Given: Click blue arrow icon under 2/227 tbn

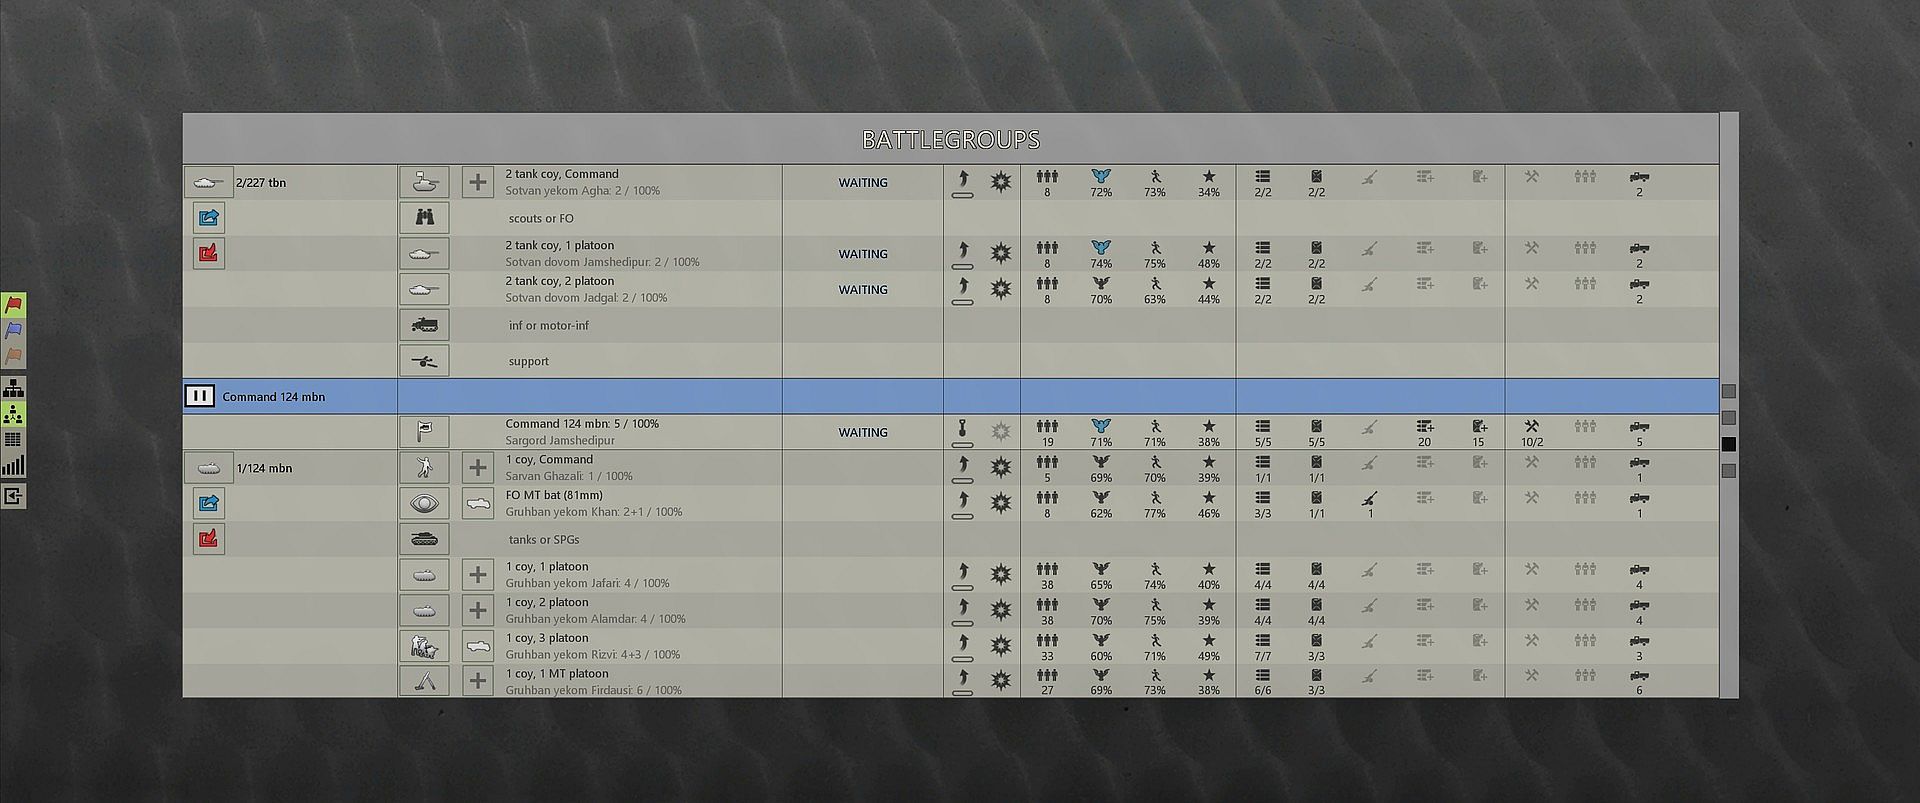Looking at the screenshot, I should 208,218.
